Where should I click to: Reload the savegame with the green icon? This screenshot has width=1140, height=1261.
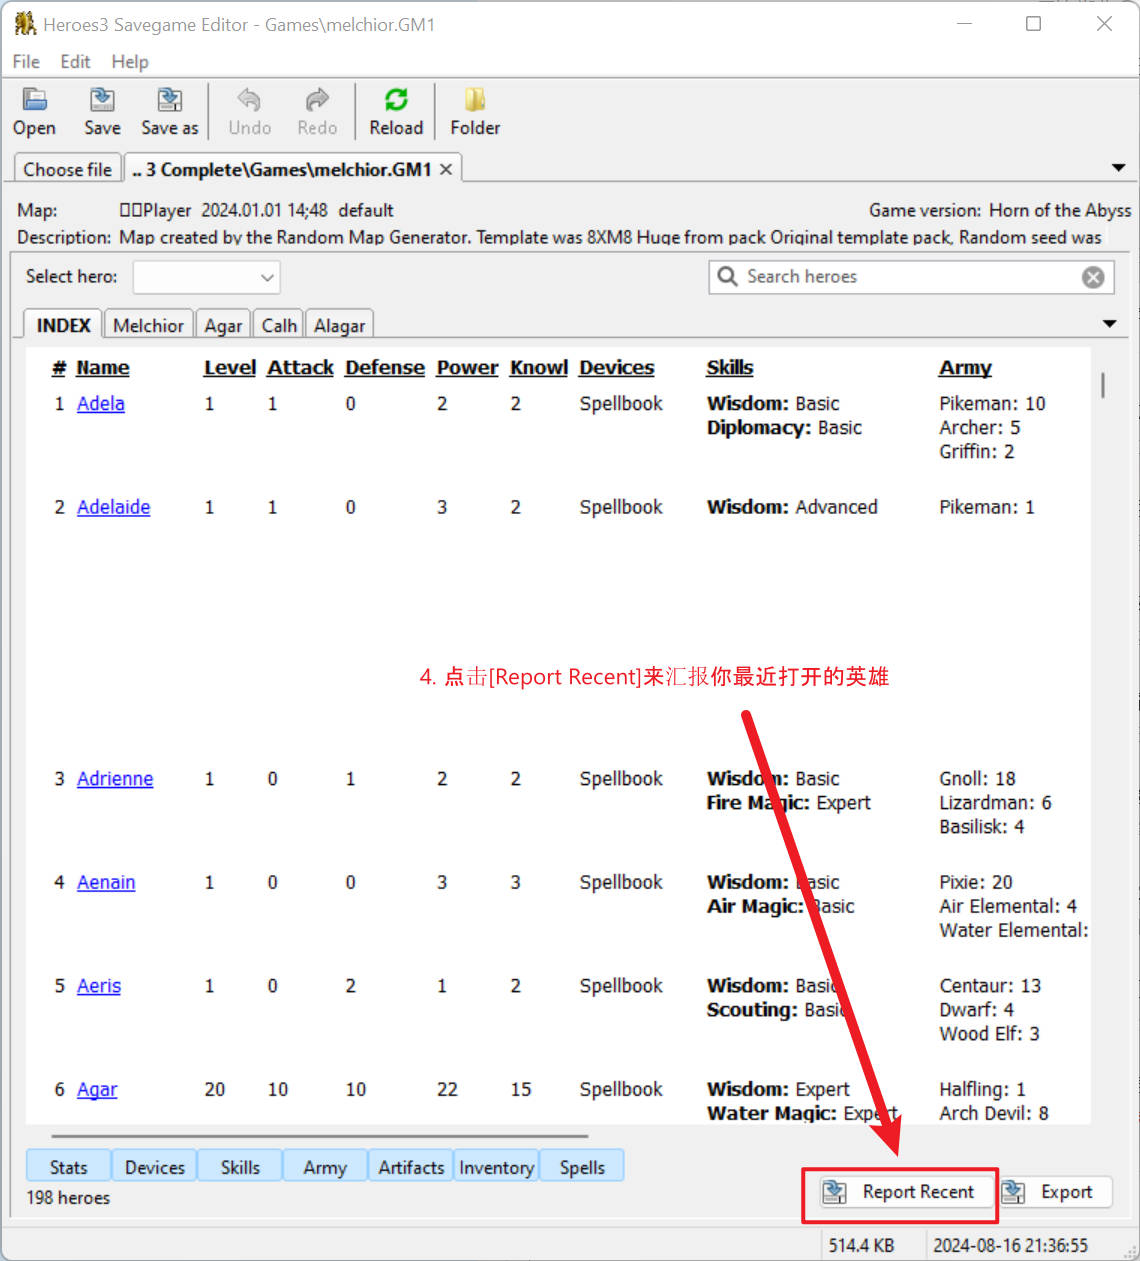pyautogui.click(x=396, y=100)
